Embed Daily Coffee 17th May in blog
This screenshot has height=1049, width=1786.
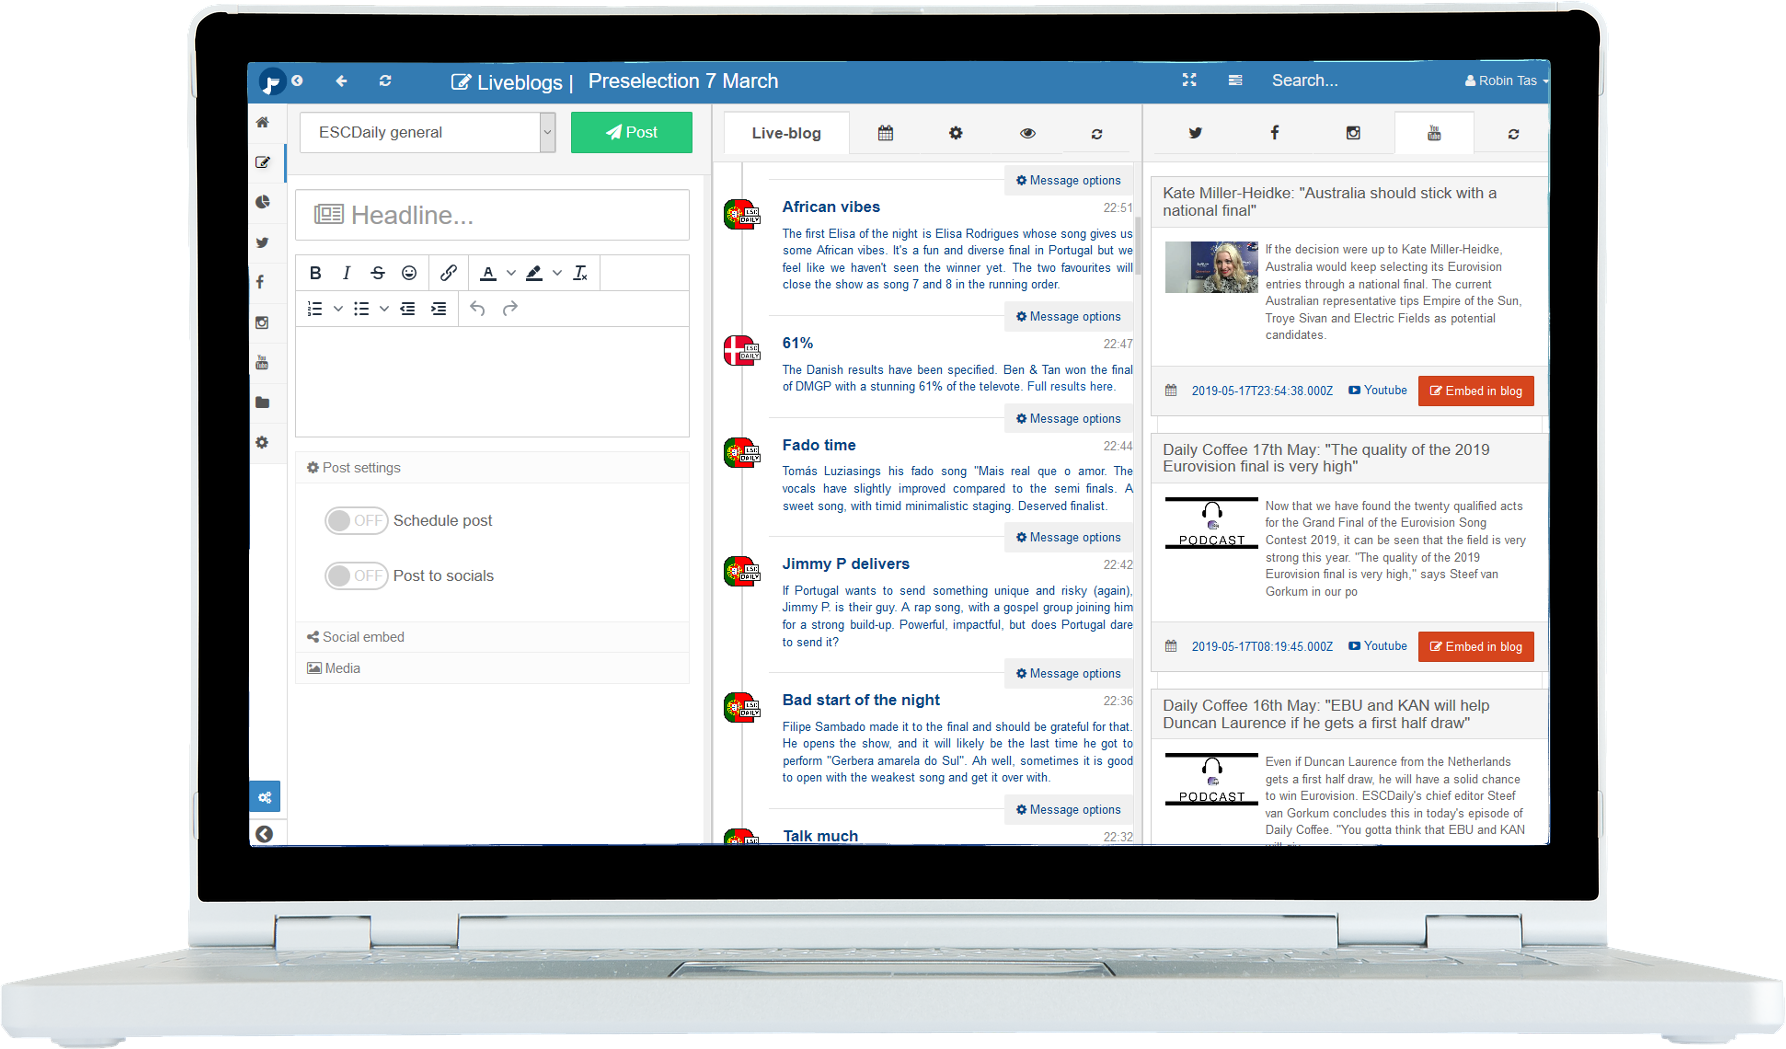coord(1476,647)
